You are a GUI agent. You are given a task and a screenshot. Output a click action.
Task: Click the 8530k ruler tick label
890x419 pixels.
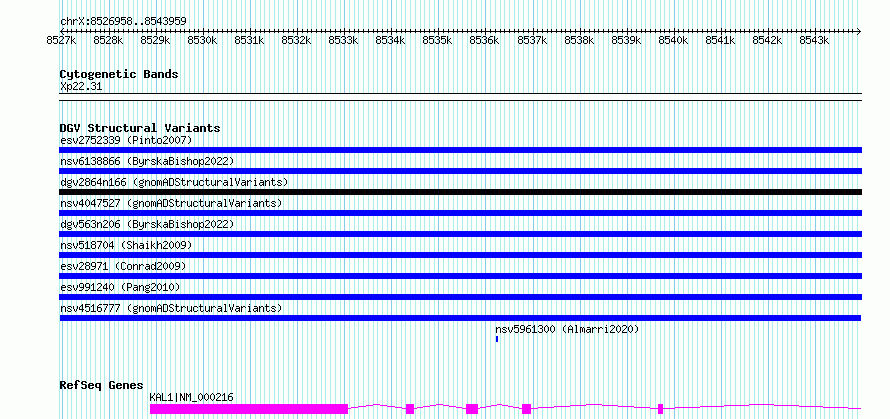pyautogui.click(x=203, y=41)
